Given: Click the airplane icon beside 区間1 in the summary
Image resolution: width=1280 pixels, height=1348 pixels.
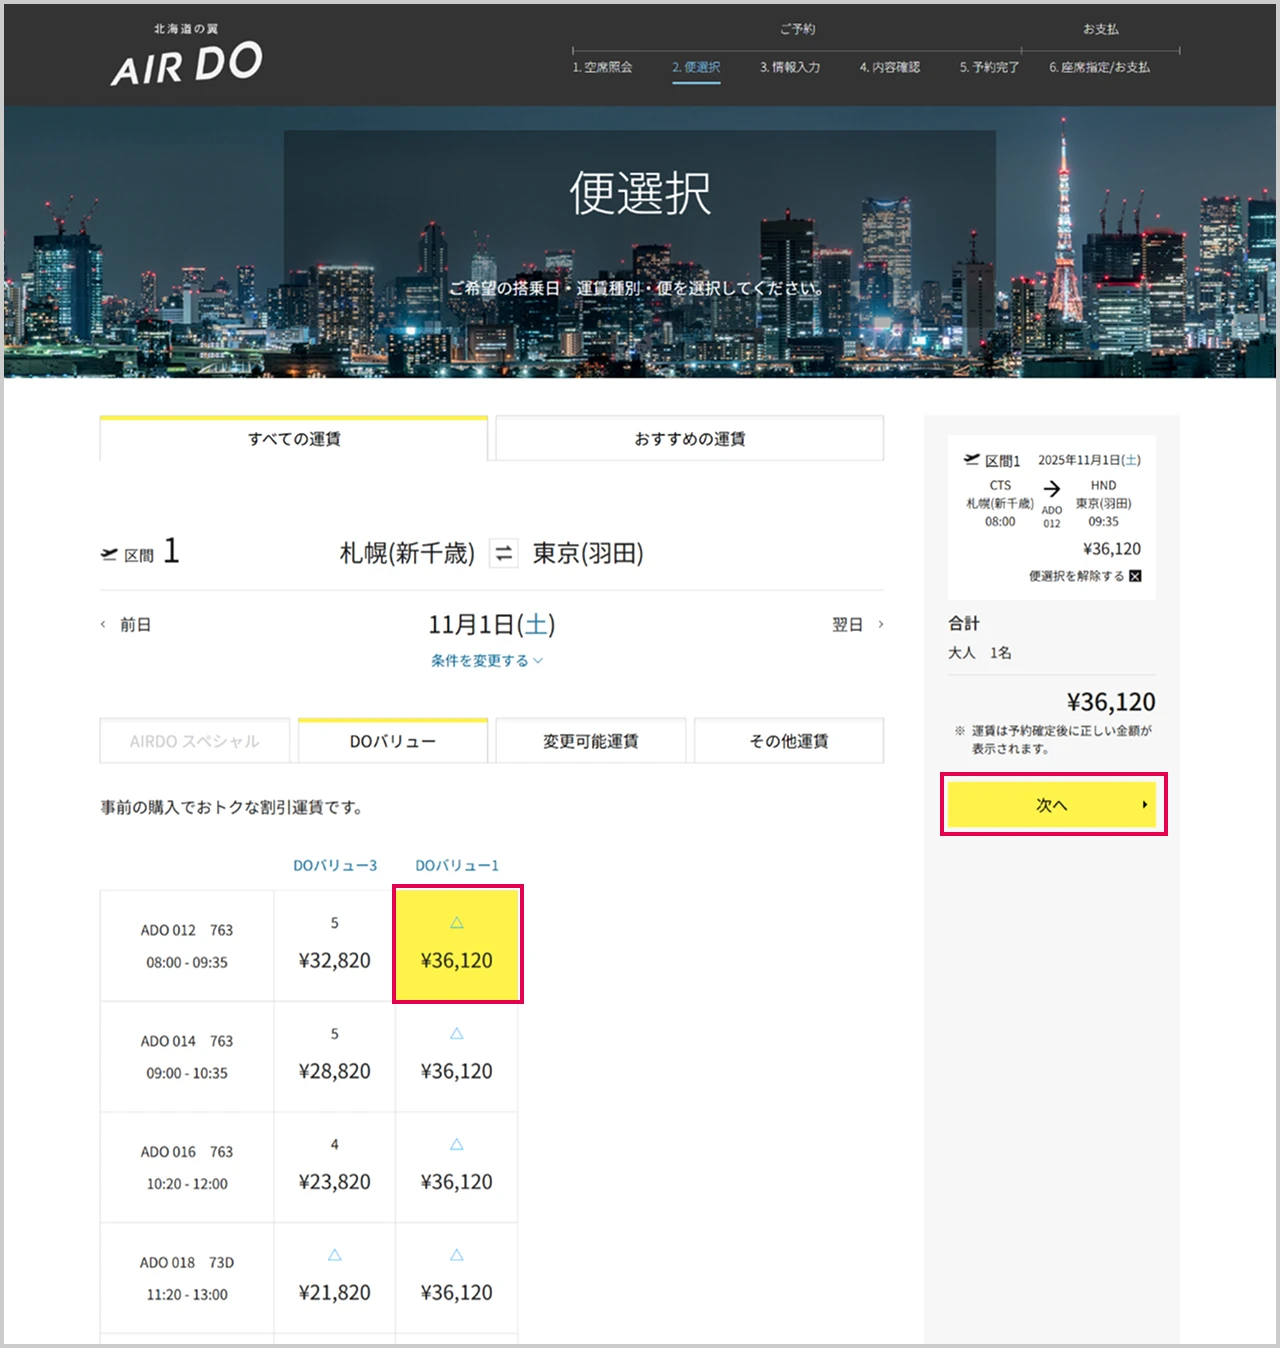Looking at the screenshot, I should [971, 460].
